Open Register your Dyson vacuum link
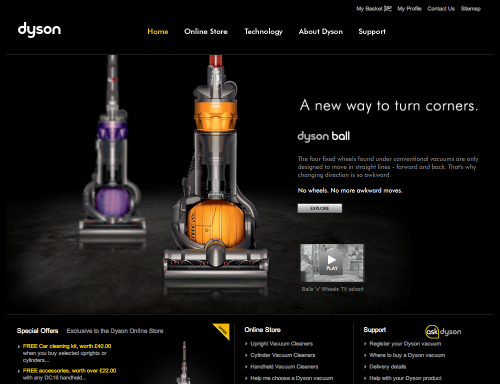The image size is (500, 384). (405, 344)
